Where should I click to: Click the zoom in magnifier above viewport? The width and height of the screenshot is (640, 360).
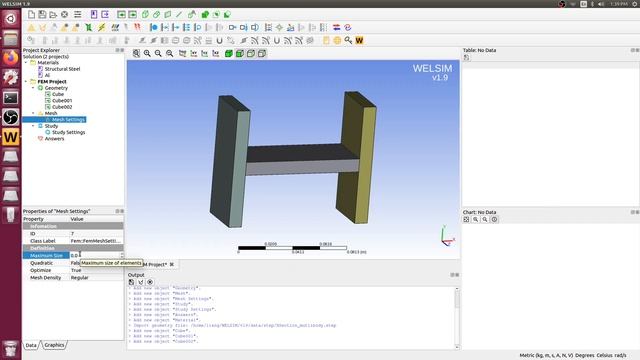(147, 53)
